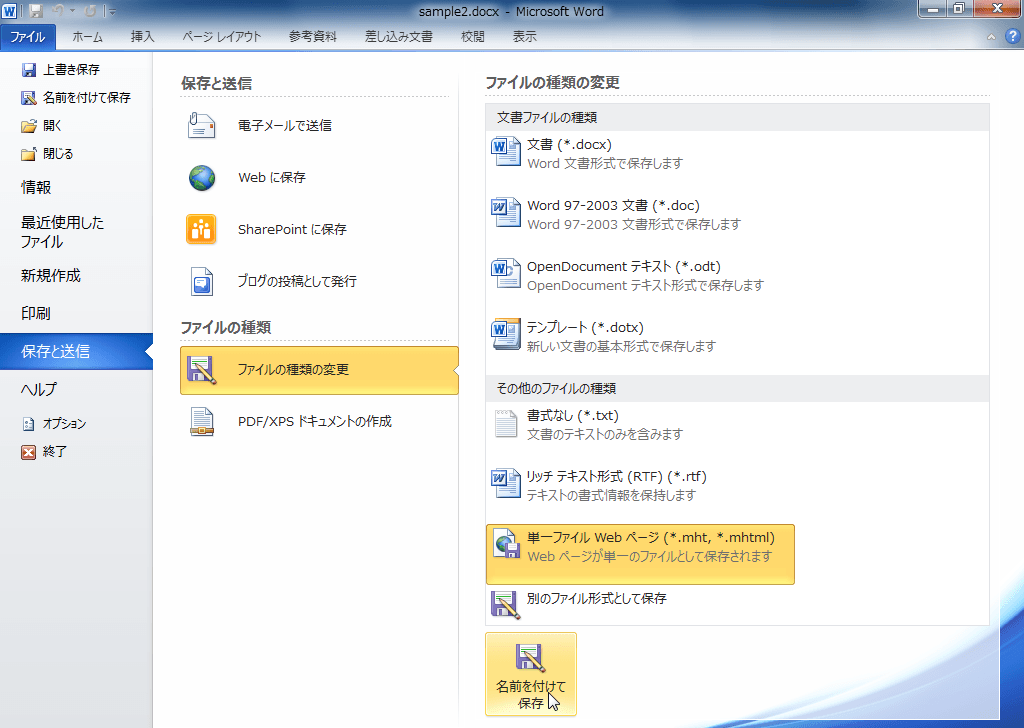1024x728 pixels.
Task: Open Word Help question mark icon
Action: tap(1012, 37)
